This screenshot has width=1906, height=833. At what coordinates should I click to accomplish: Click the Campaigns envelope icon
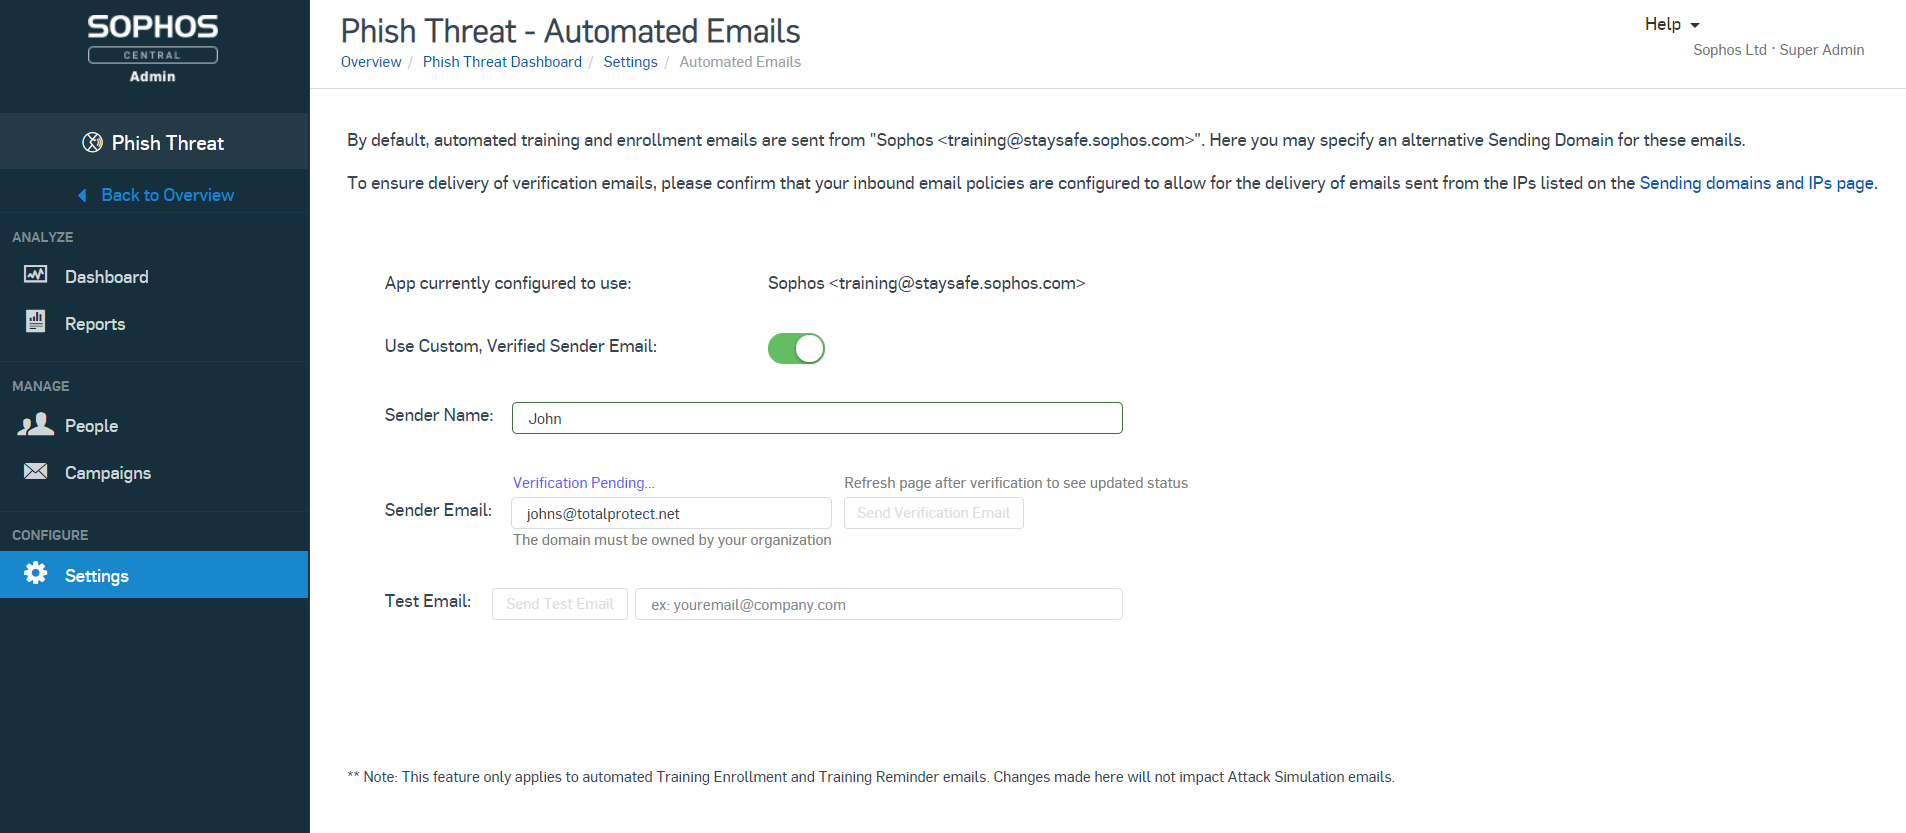tap(36, 471)
